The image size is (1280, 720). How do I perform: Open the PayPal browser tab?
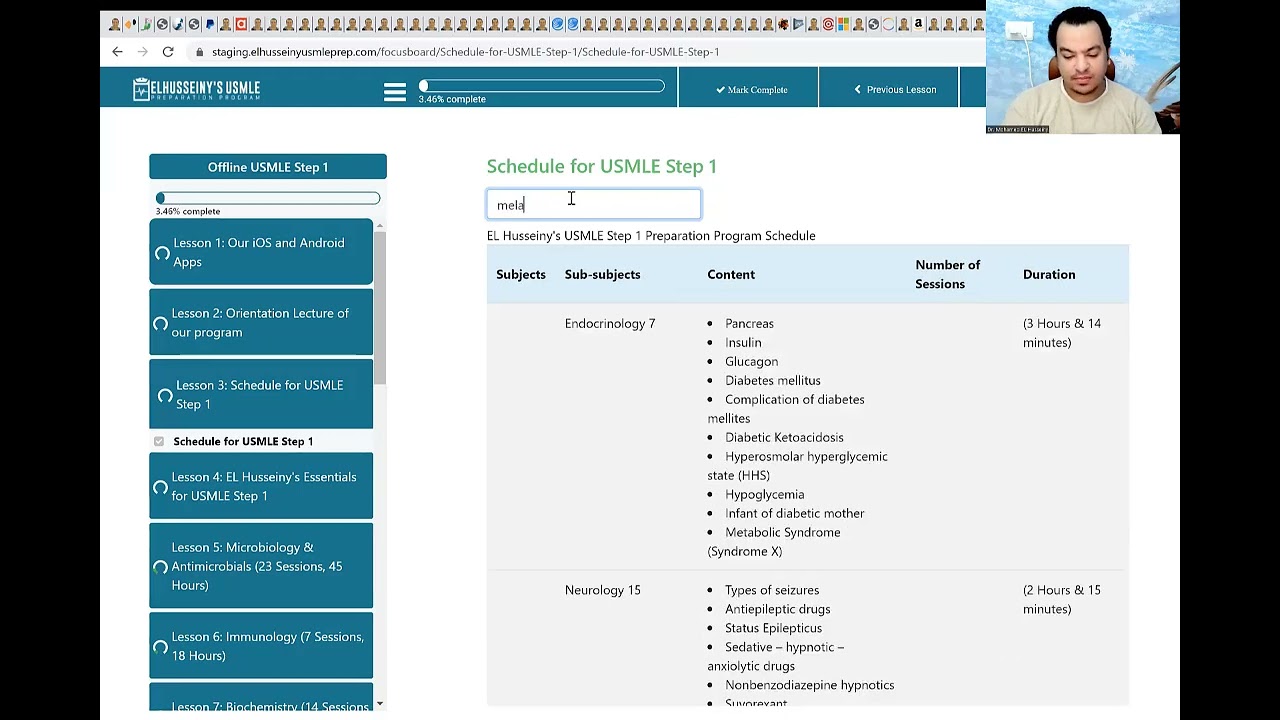(x=210, y=24)
